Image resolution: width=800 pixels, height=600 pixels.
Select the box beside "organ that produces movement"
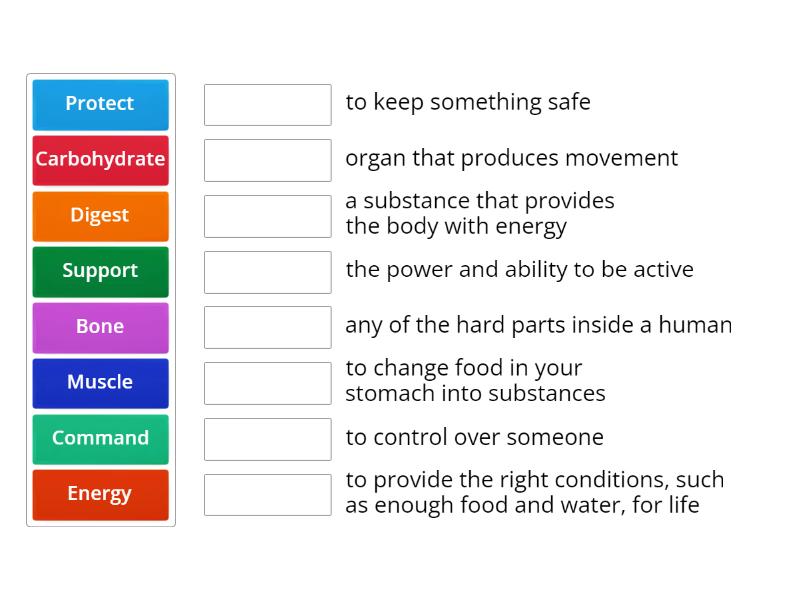point(267,160)
